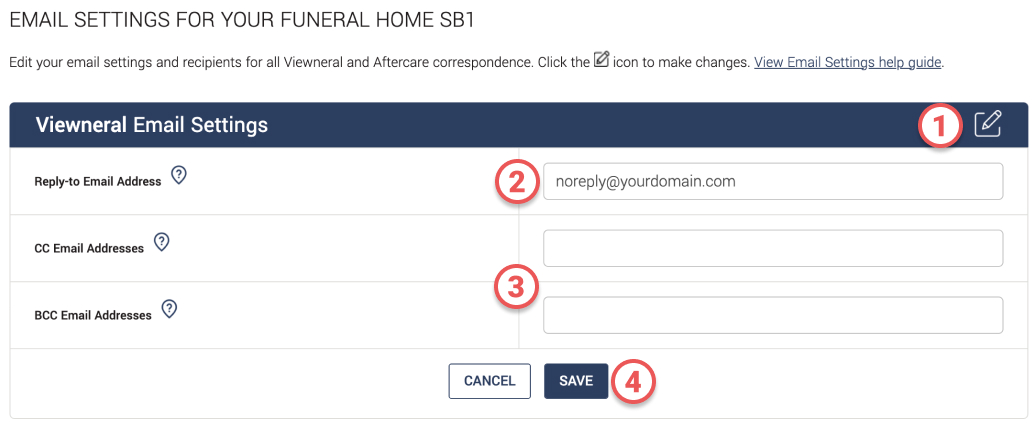Click the SAVE button
Screen dimensions: 1035x425
click(x=576, y=381)
